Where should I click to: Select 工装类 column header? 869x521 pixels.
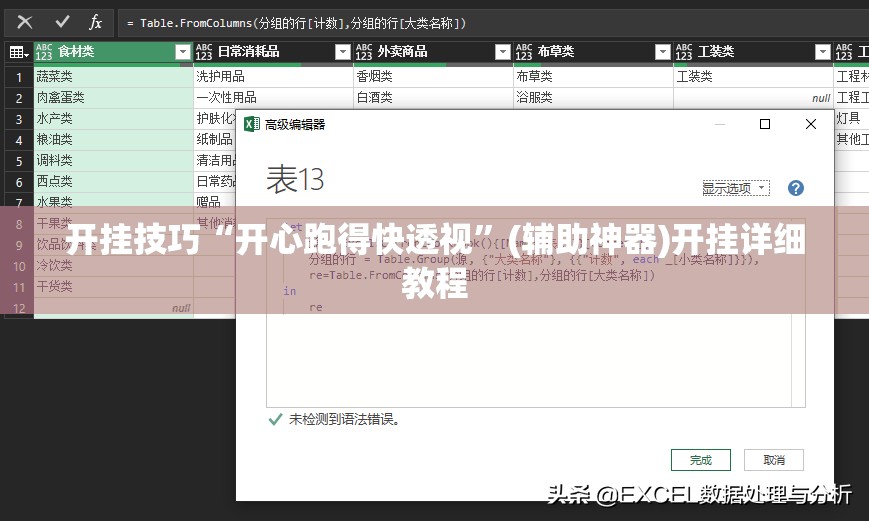click(753, 52)
